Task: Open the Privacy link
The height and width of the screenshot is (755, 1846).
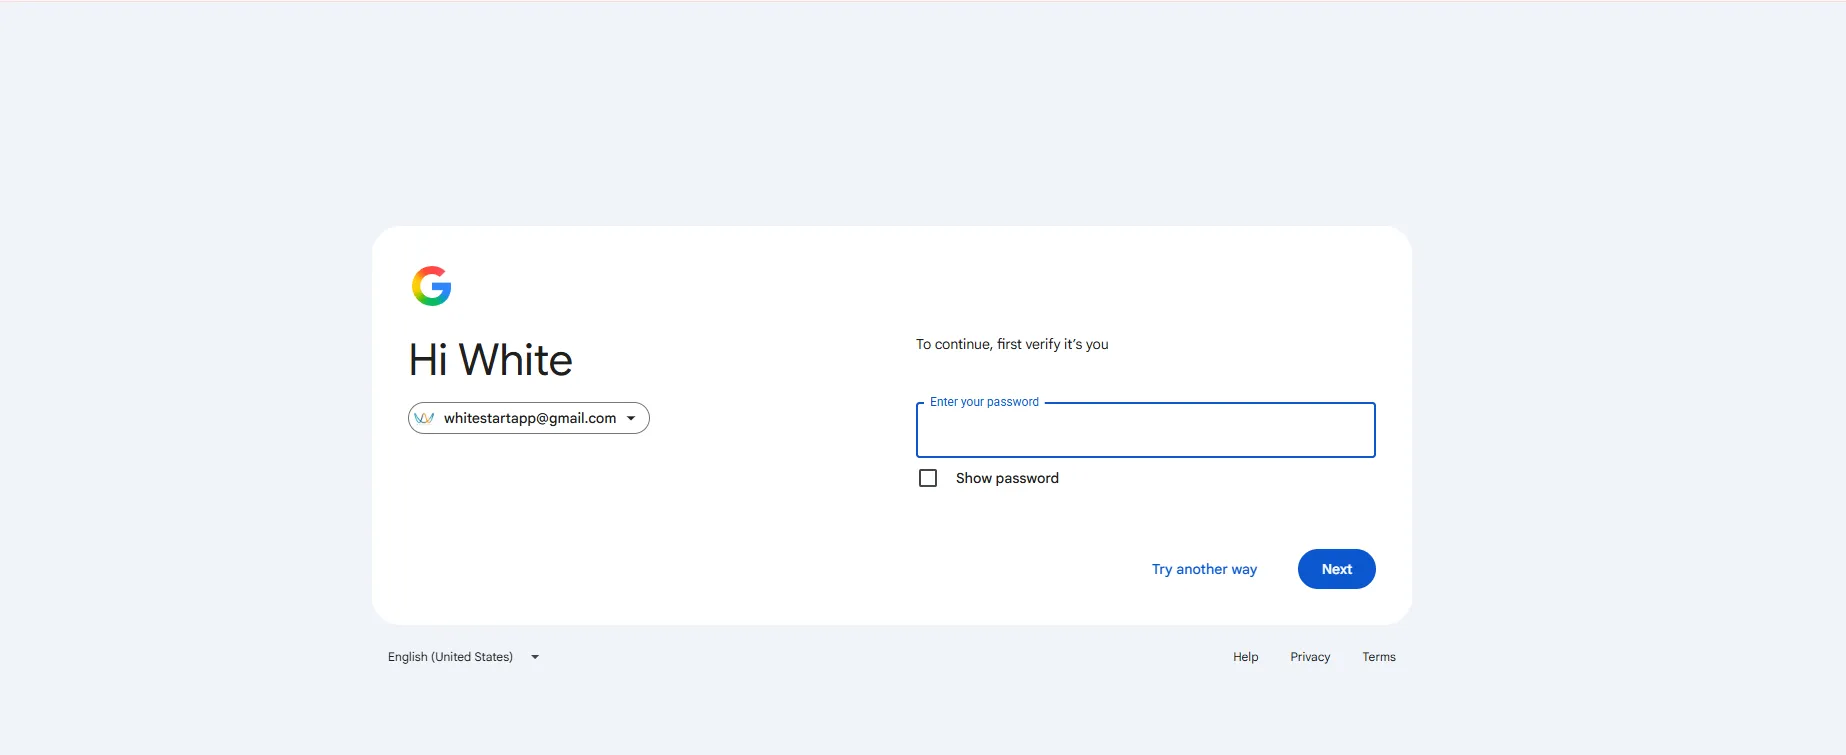Action: tap(1310, 657)
